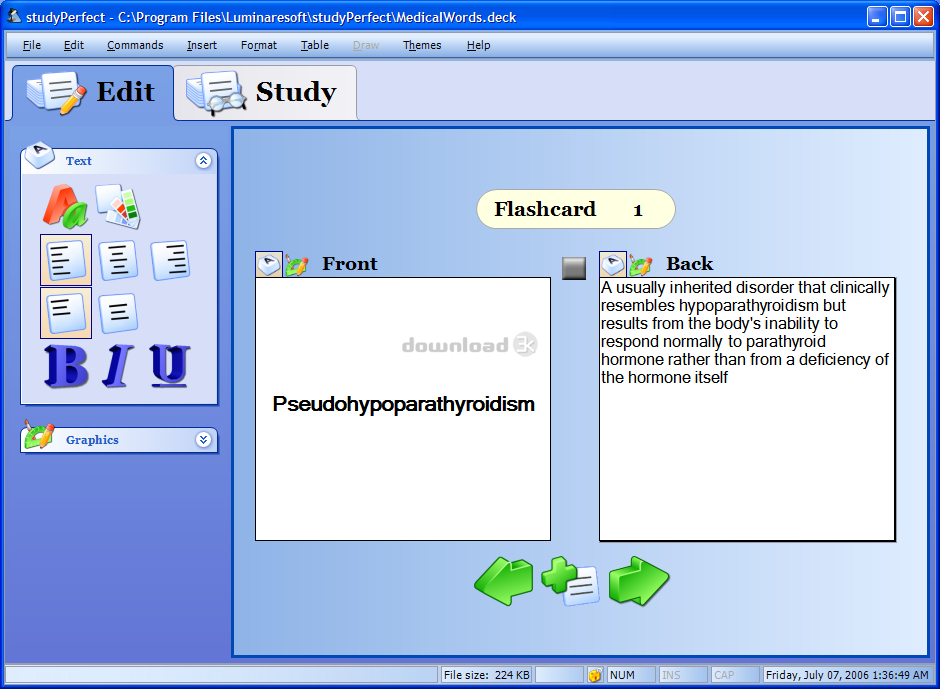The height and width of the screenshot is (689, 940).
Task: Click the date and time status entry
Action: tap(847, 675)
